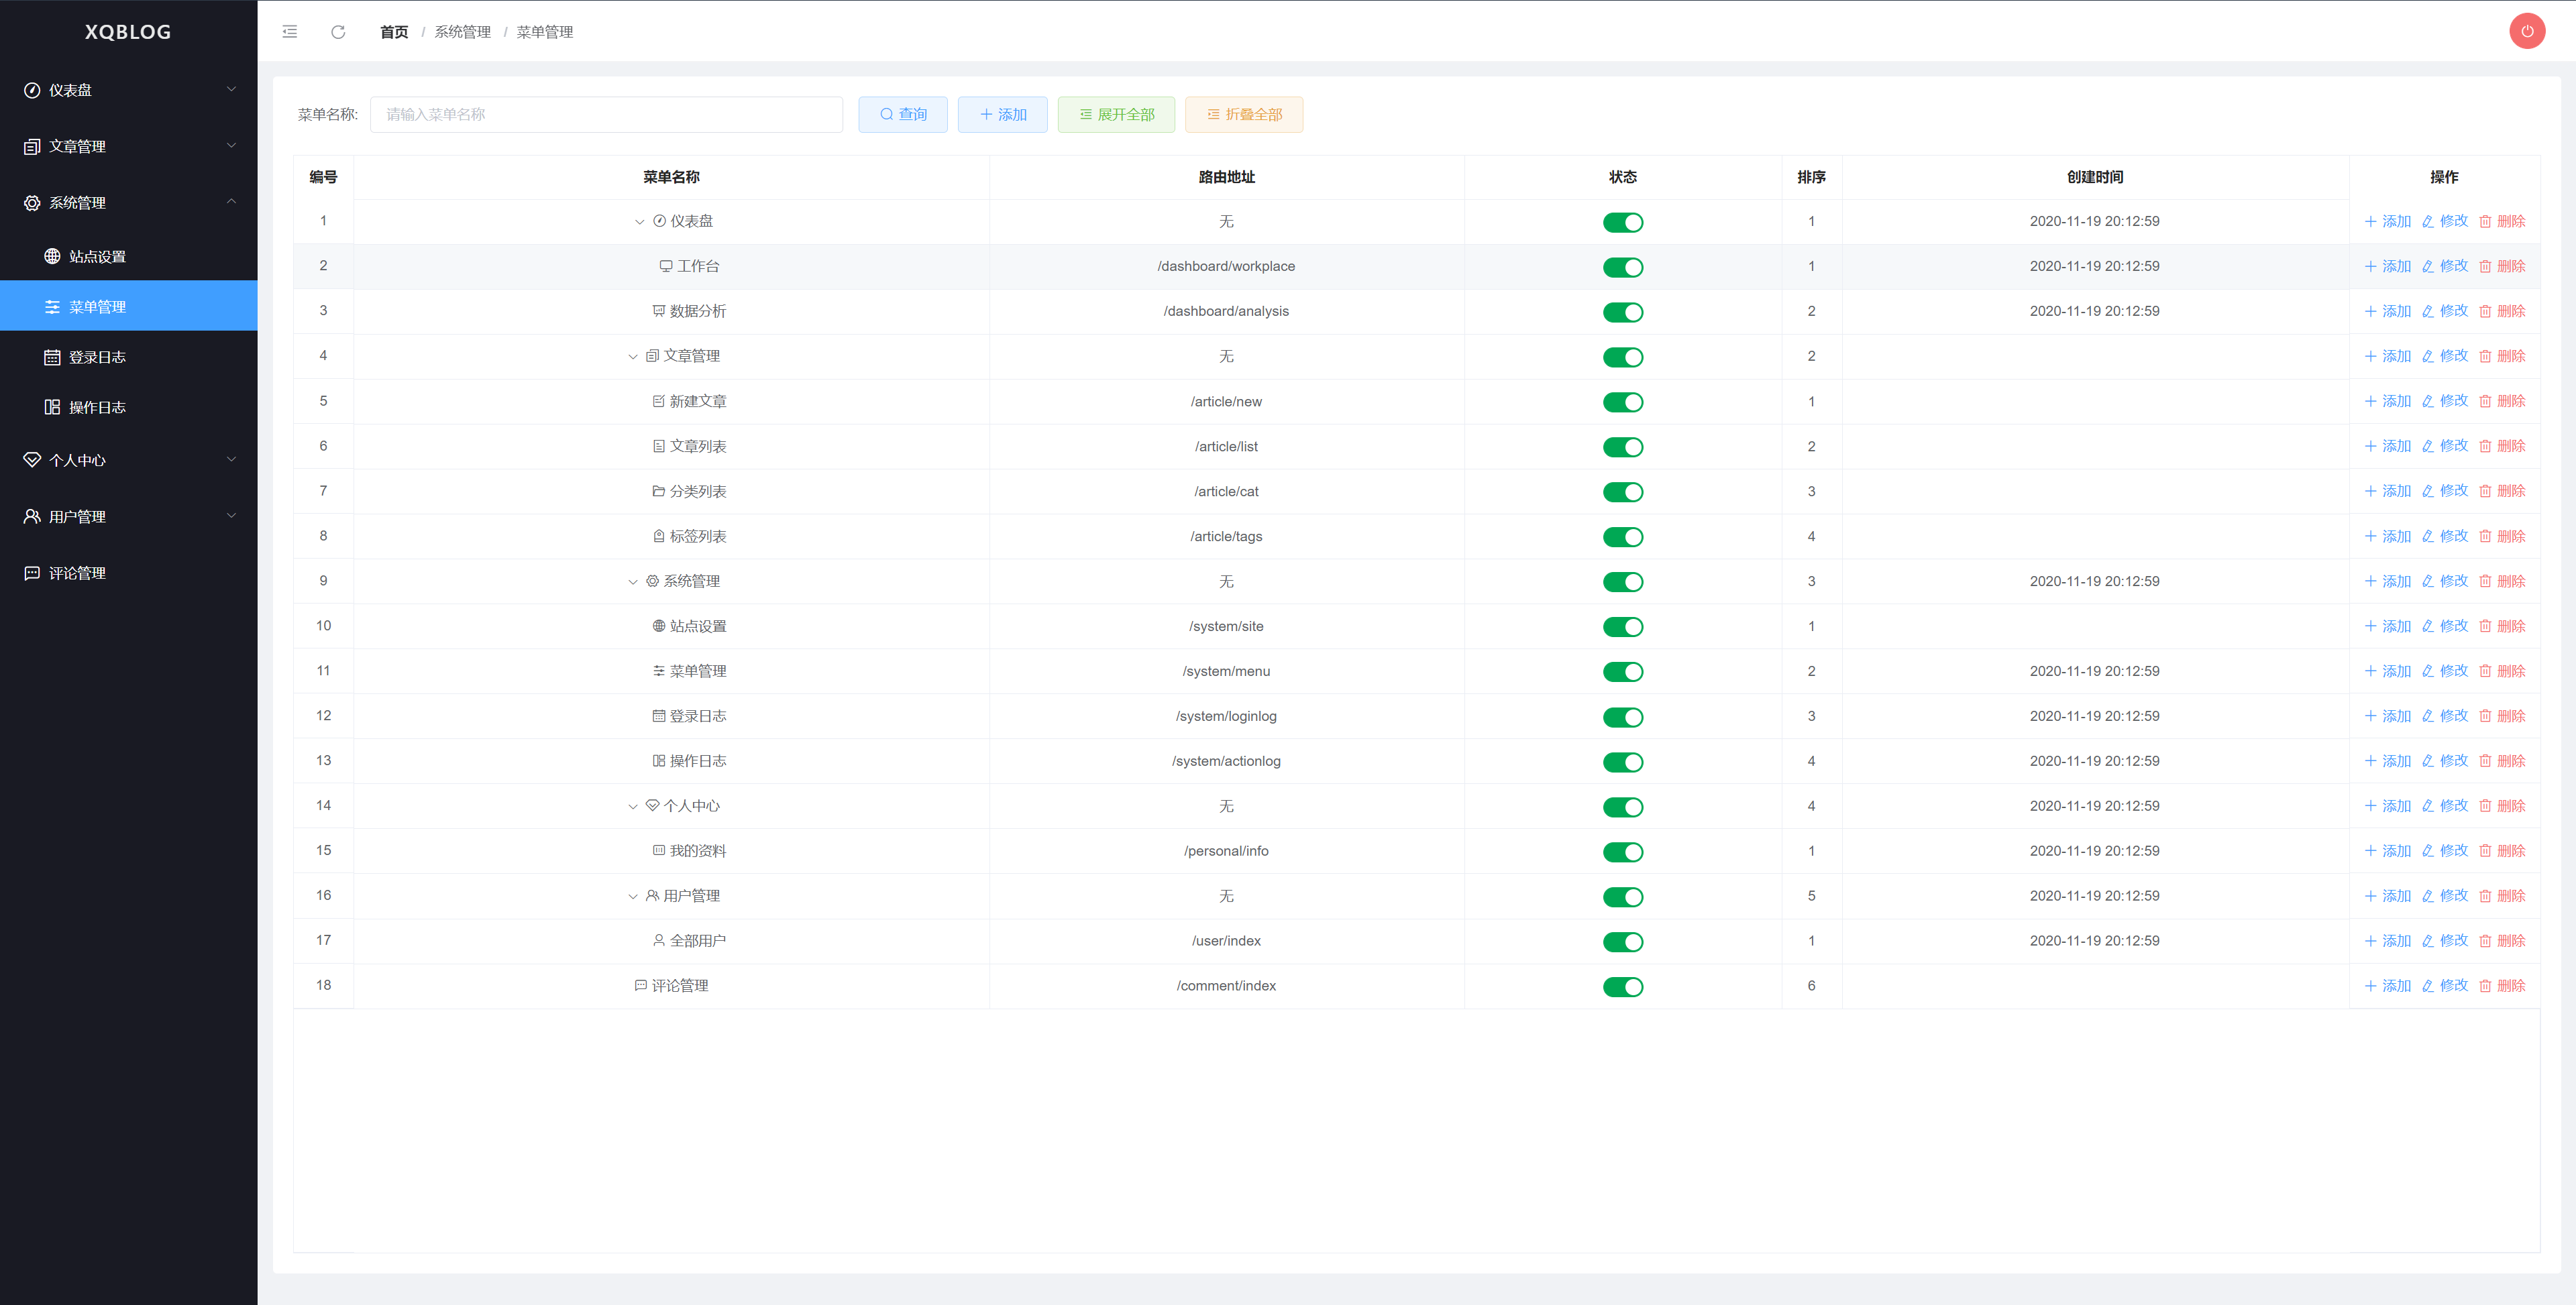Viewport: 2576px width, 1305px height.
Task: Open 登录日志 in the sidebar
Action: [x=97, y=357]
